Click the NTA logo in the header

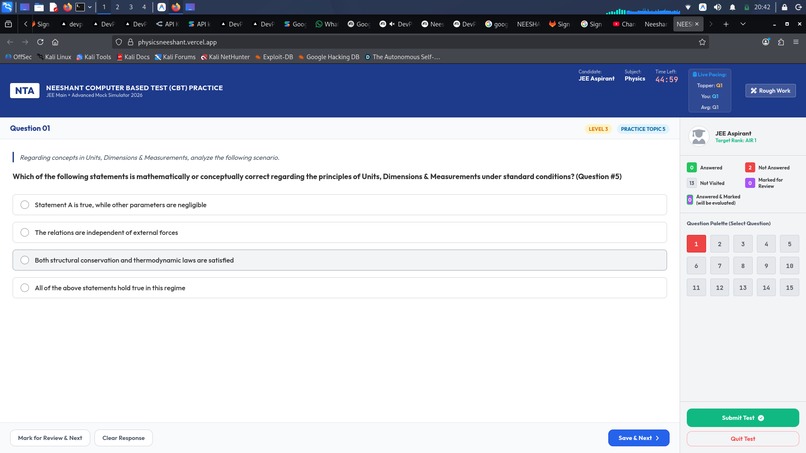click(x=24, y=91)
